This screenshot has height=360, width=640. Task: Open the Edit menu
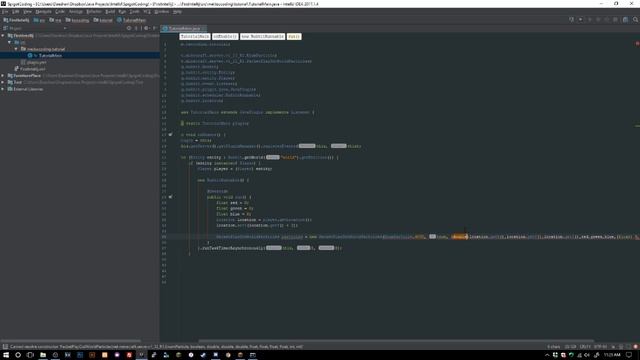[16, 12]
